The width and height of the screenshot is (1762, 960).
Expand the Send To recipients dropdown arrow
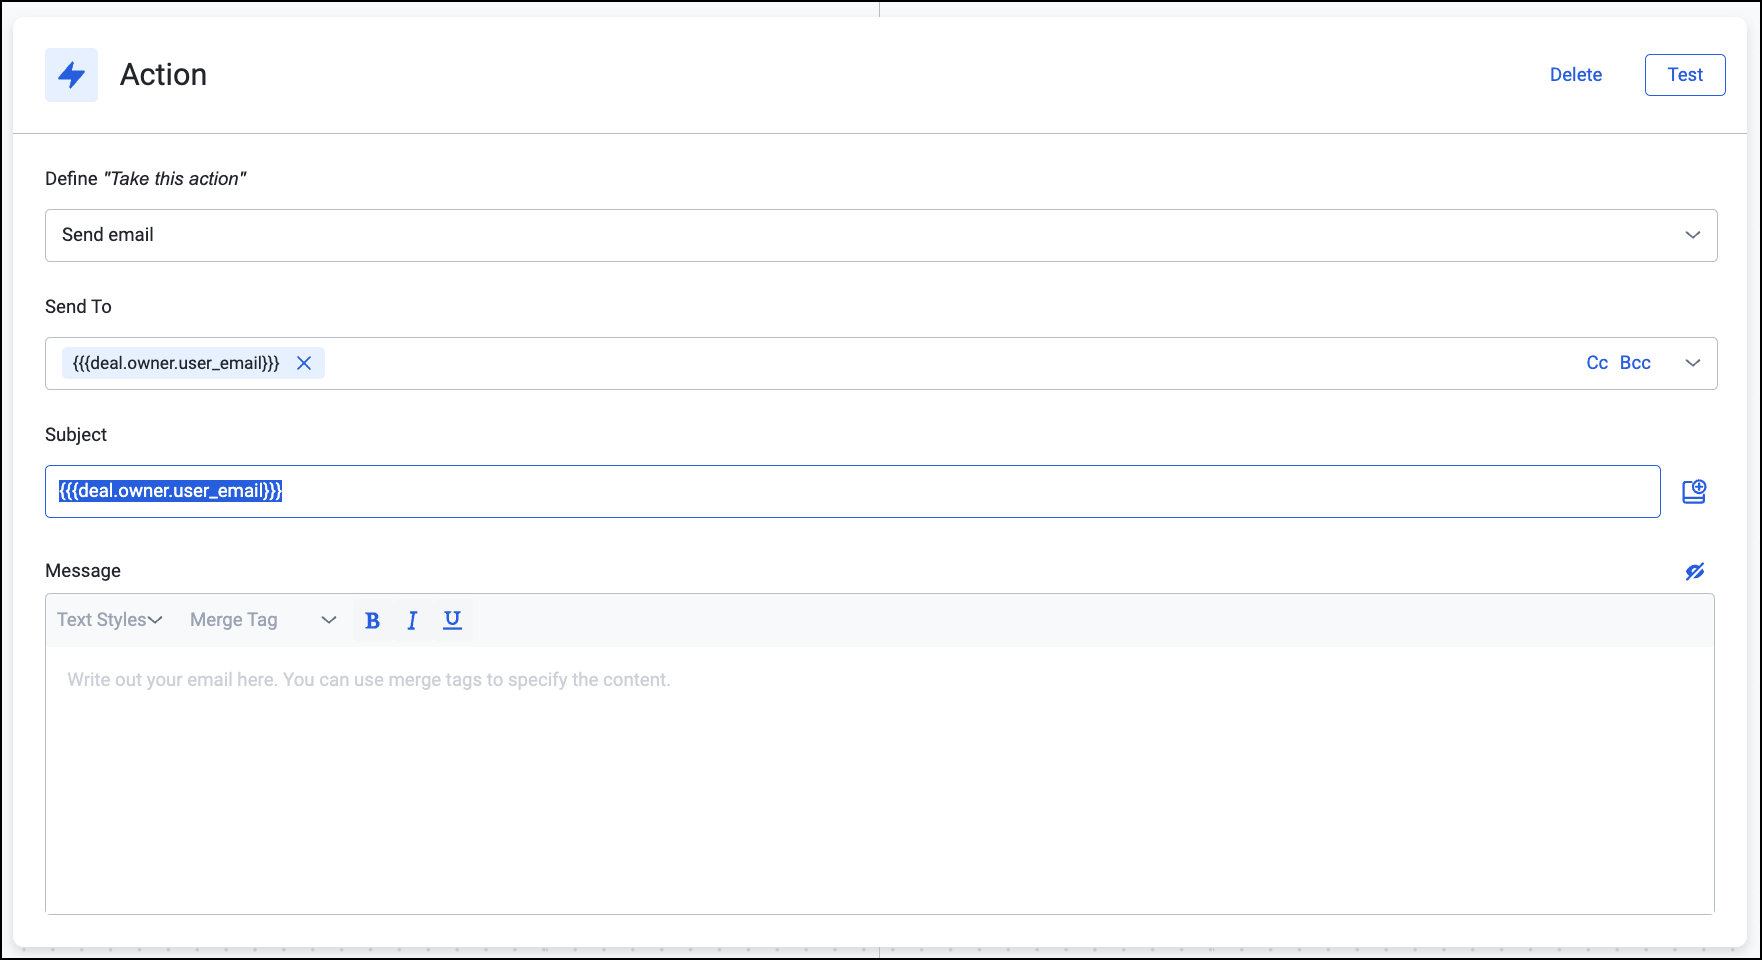[x=1692, y=363]
